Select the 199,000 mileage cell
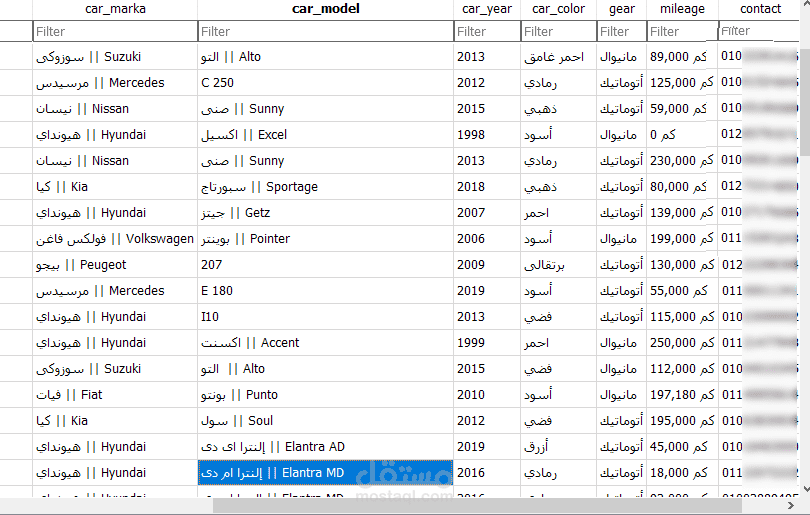Image resolution: width=810 pixels, height=515 pixels. tap(682, 239)
